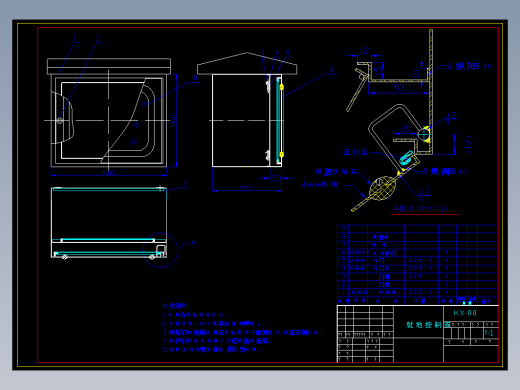Viewport: 520px width, 390px height.
Task: Select the 'A放大 (M=1:1)' detail caption
Action: coord(421,208)
